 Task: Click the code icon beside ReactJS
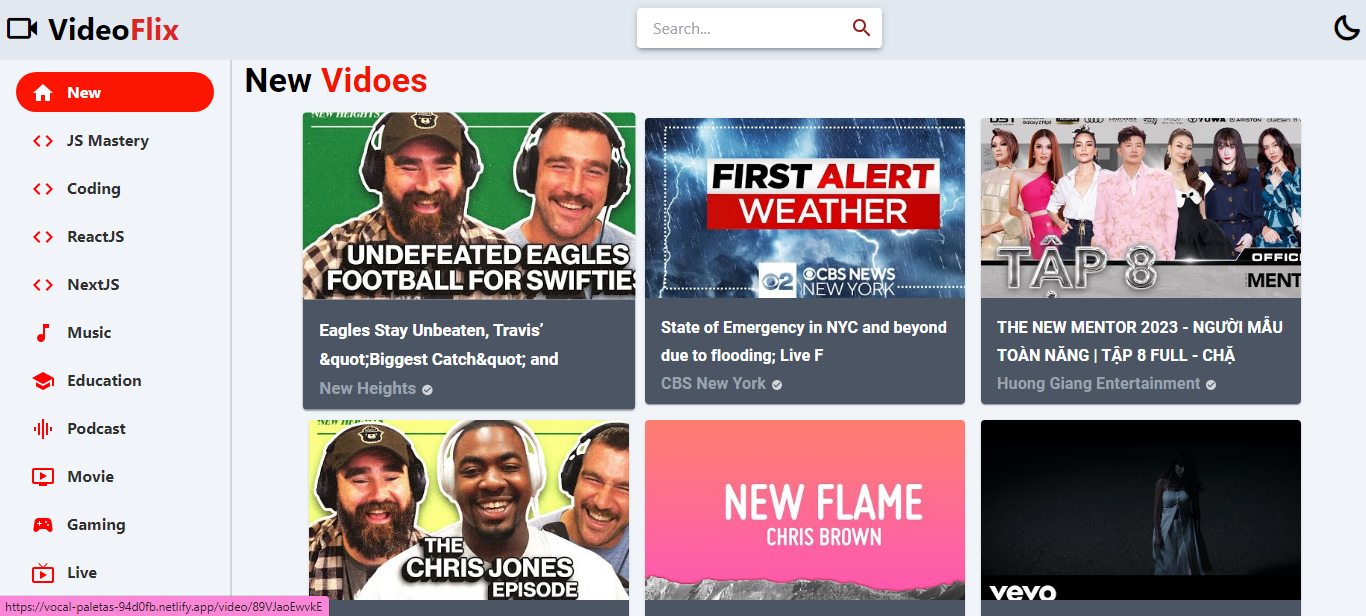(x=43, y=237)
